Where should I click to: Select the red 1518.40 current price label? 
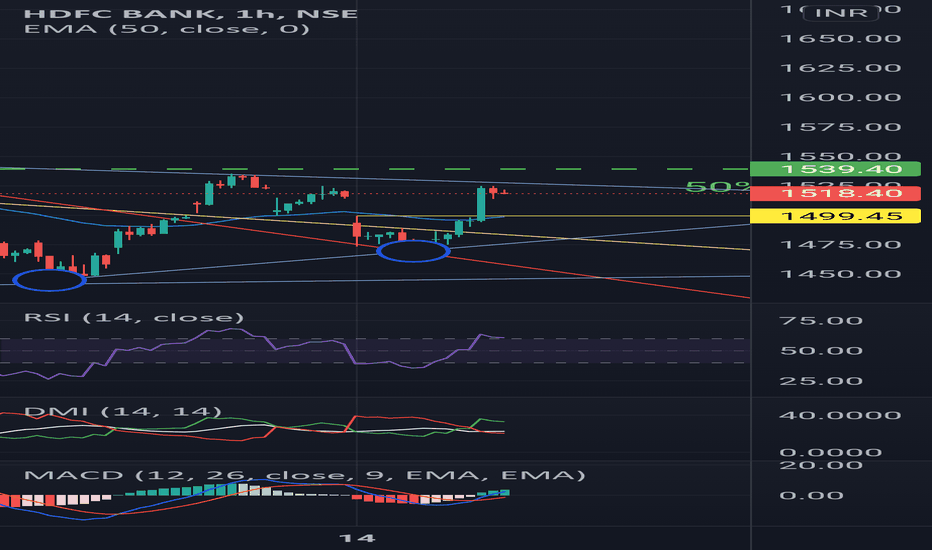pos(835,193)
